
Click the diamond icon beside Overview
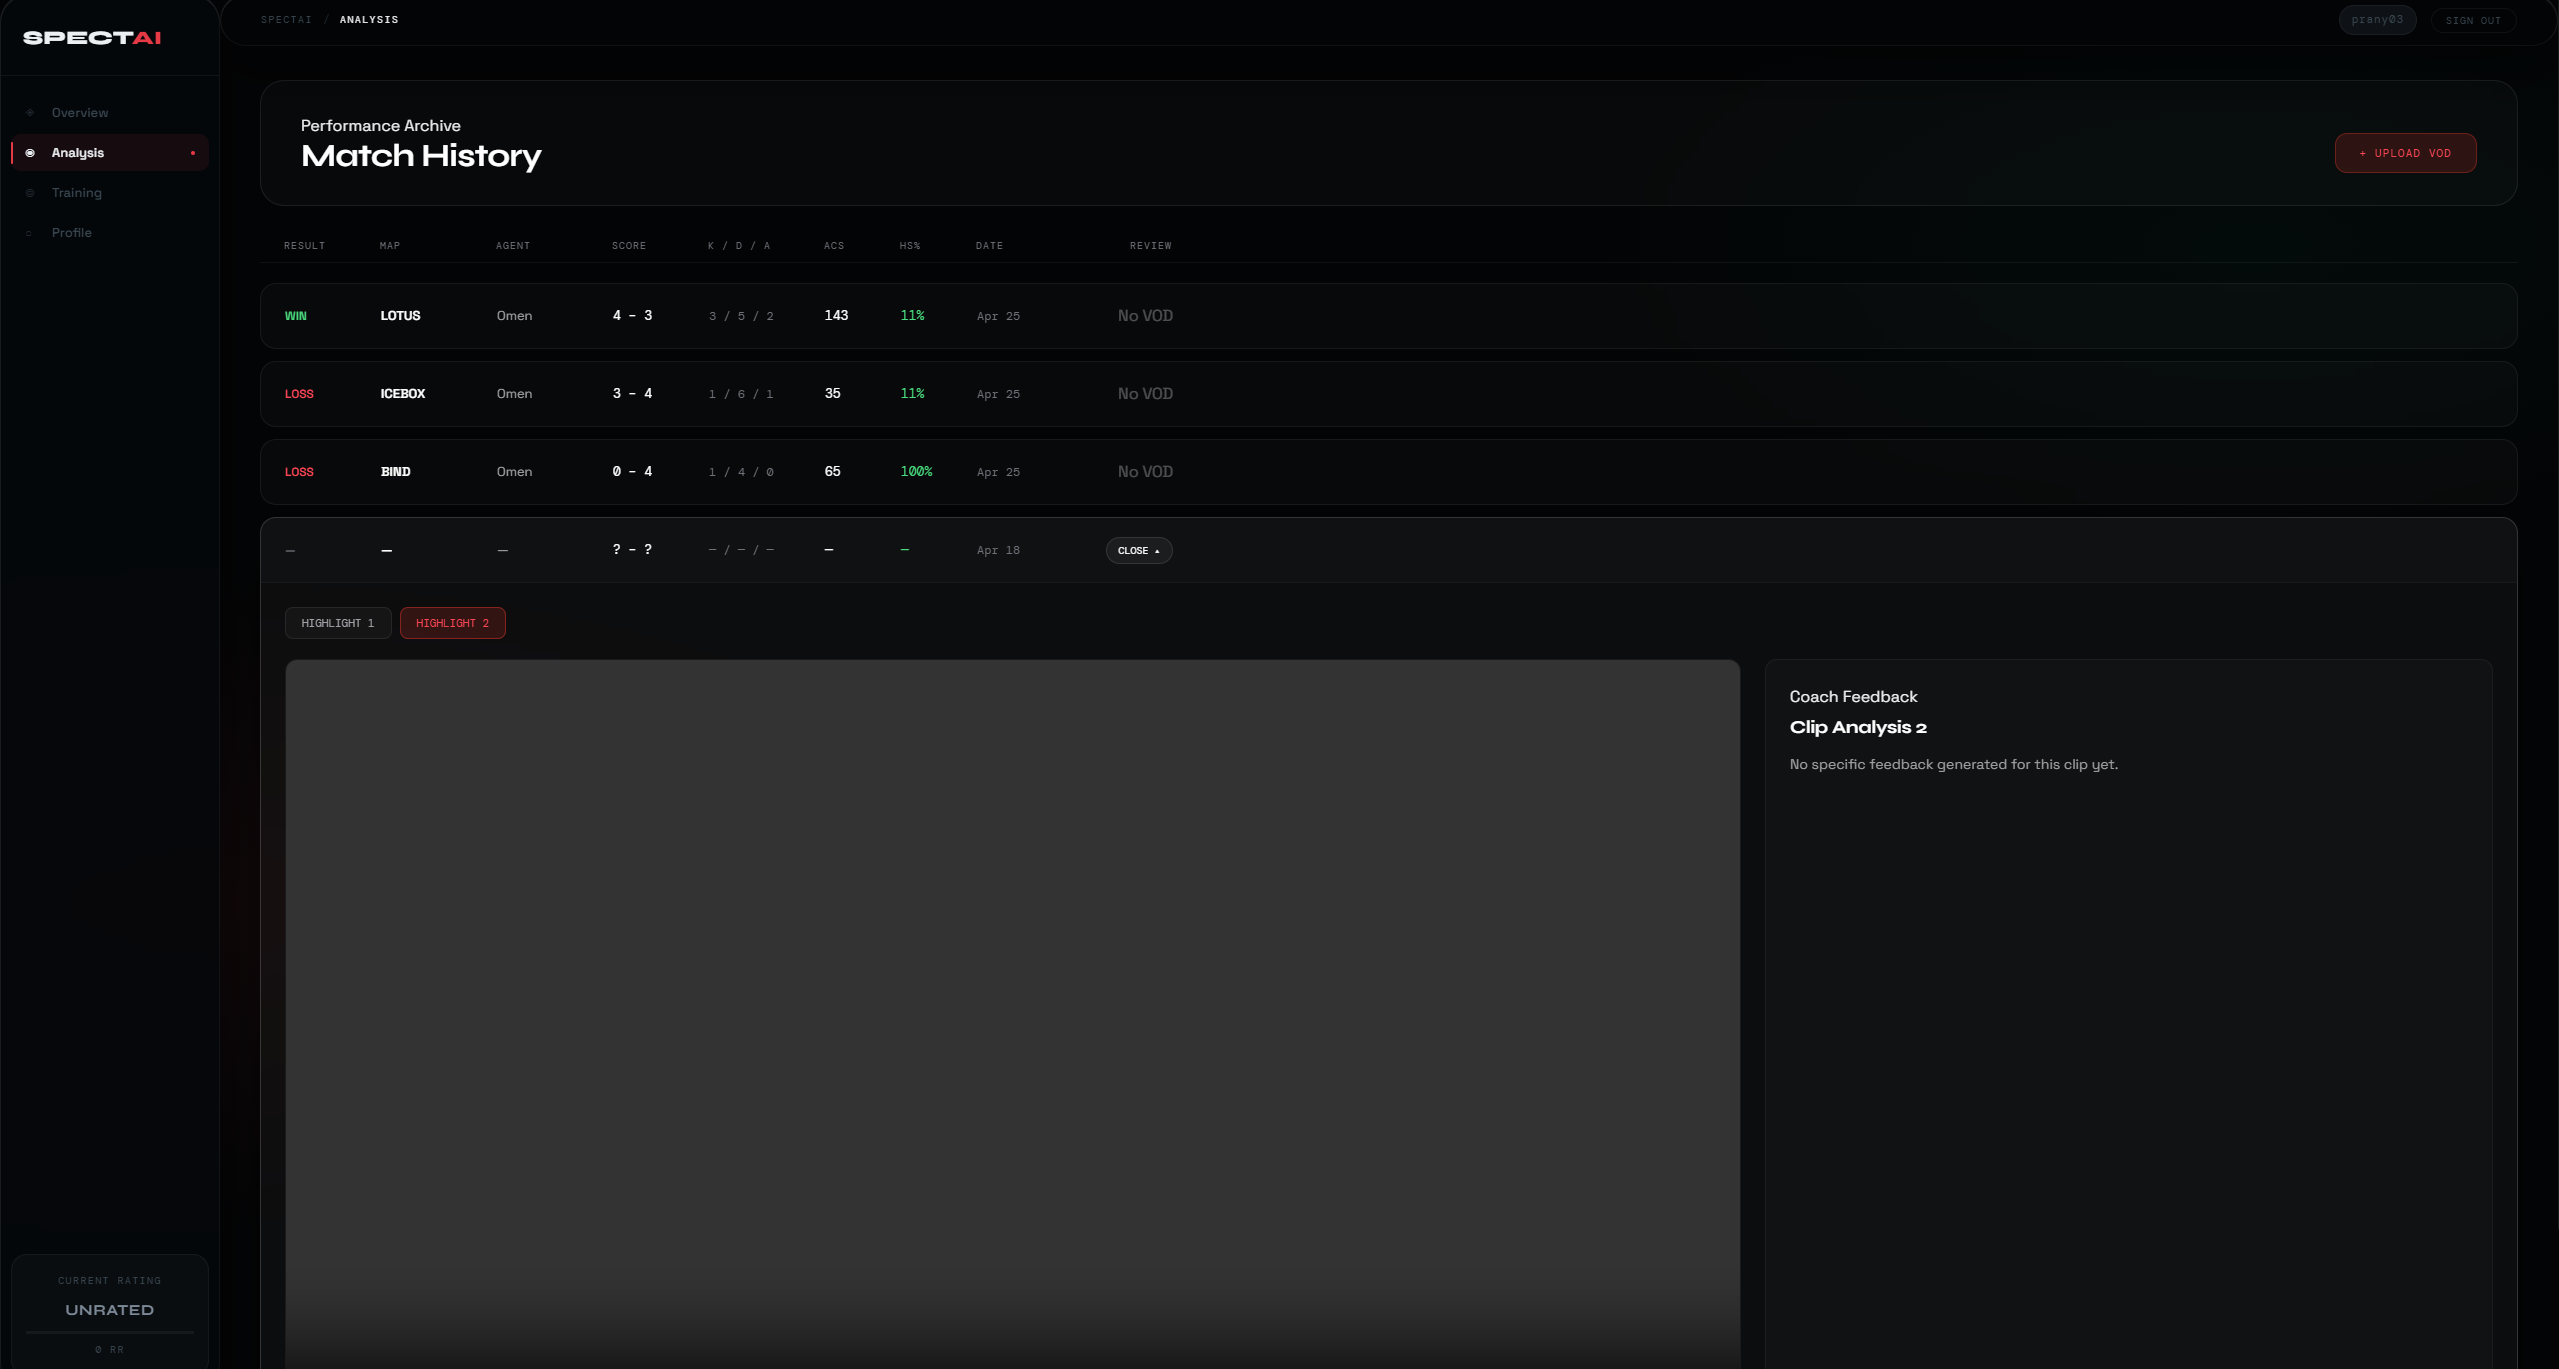tap(30, 113)
